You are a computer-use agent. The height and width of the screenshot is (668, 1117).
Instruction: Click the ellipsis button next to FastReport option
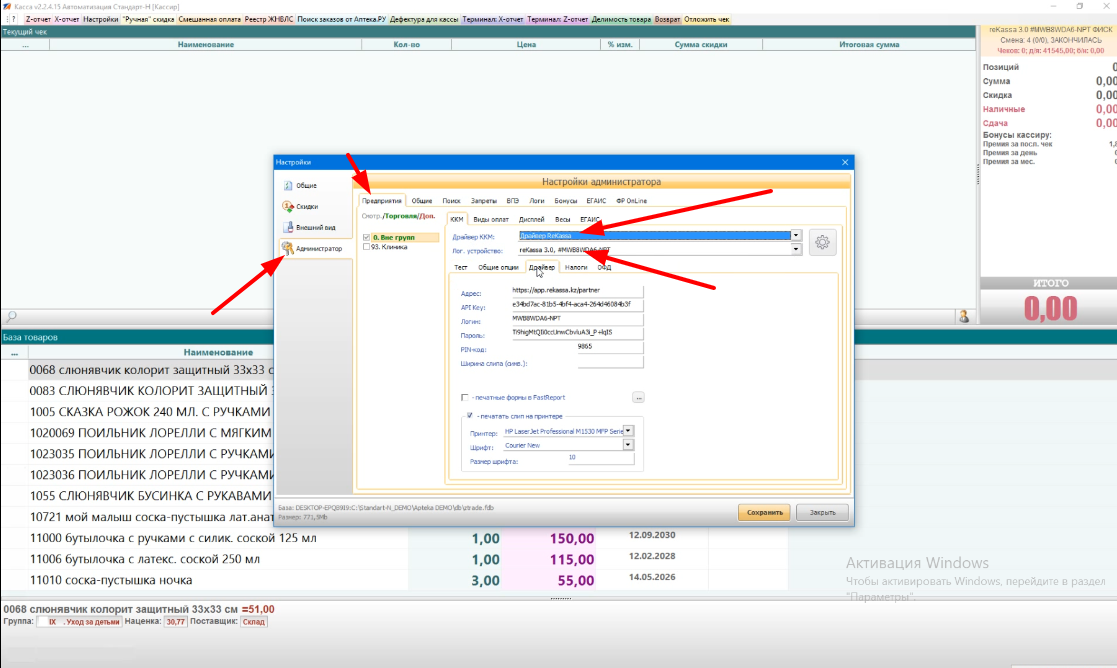[637, 397]
